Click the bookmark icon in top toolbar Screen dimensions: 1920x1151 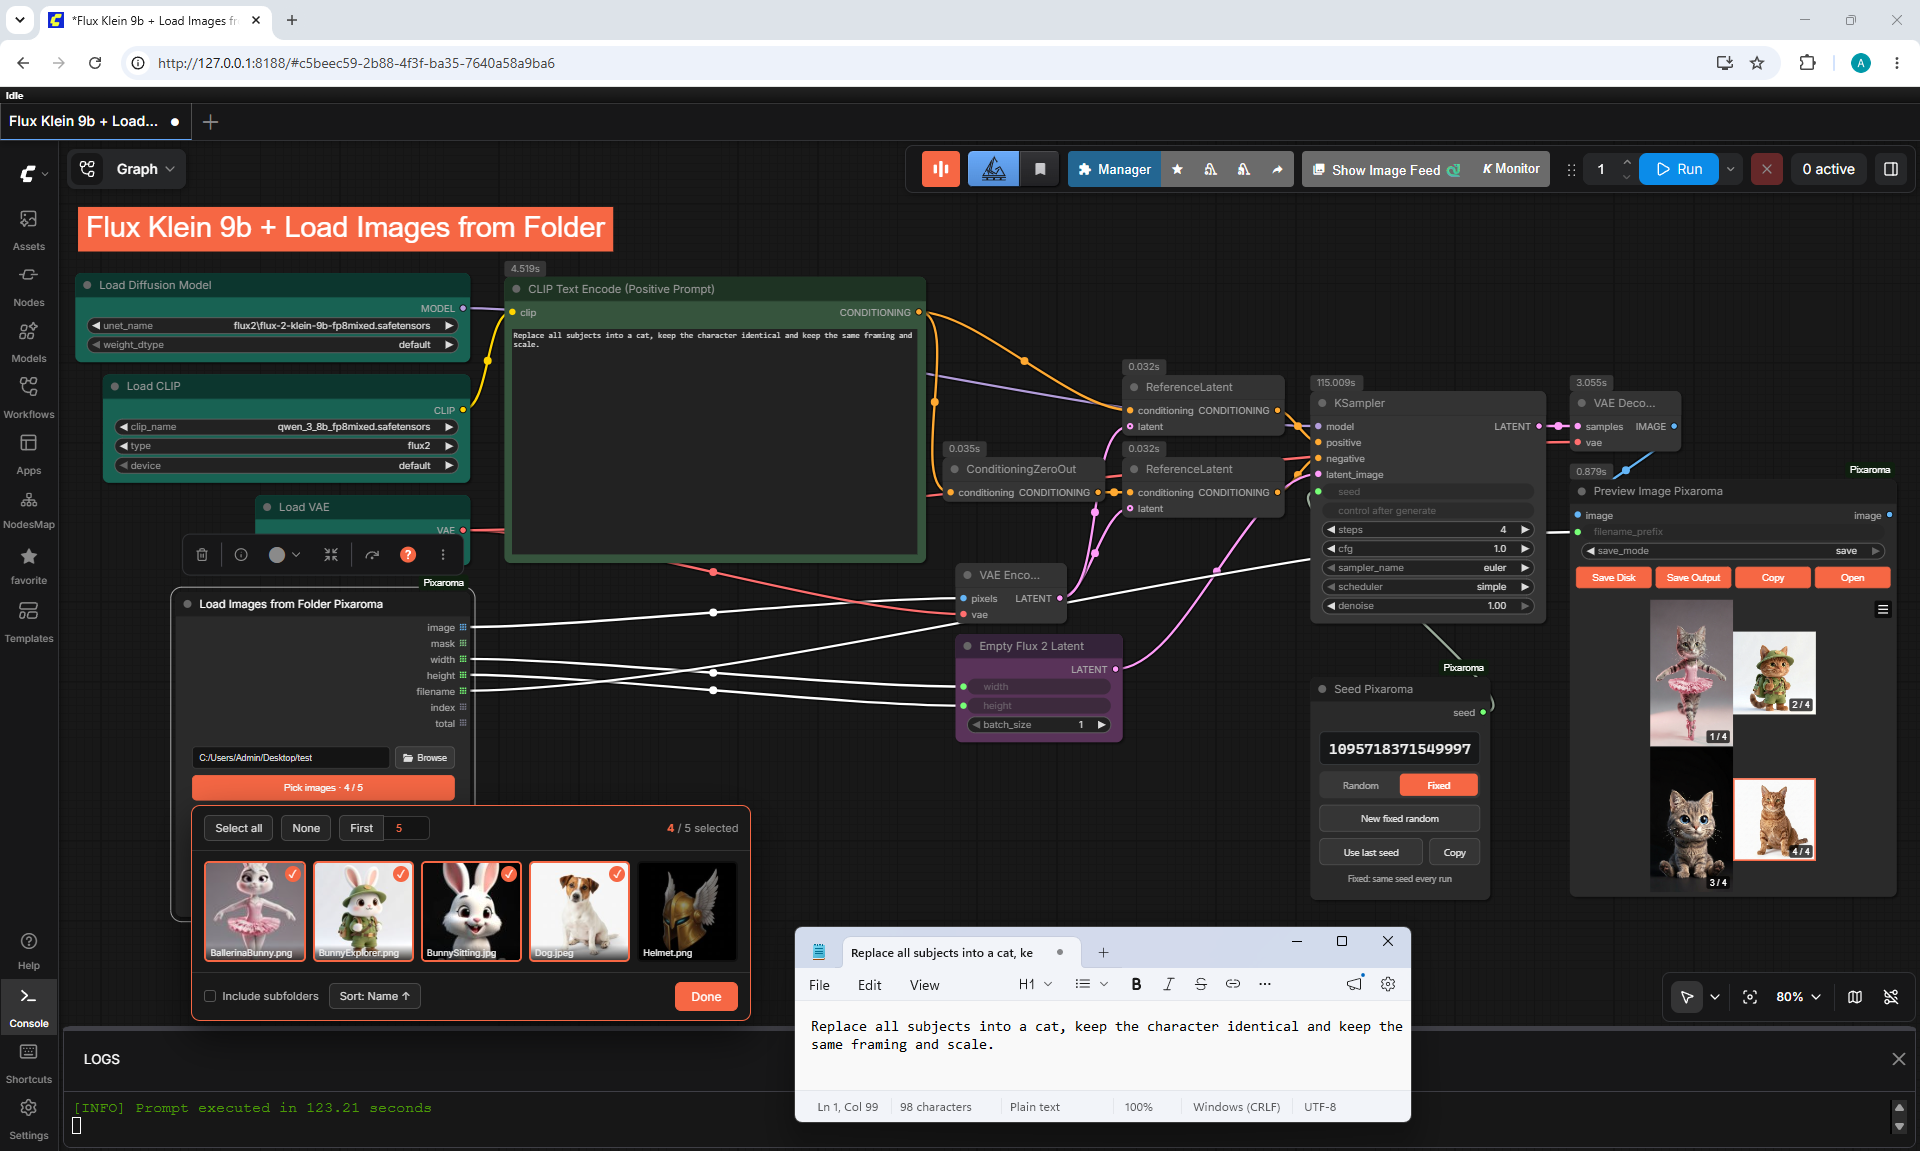[x=1040, y=169]
